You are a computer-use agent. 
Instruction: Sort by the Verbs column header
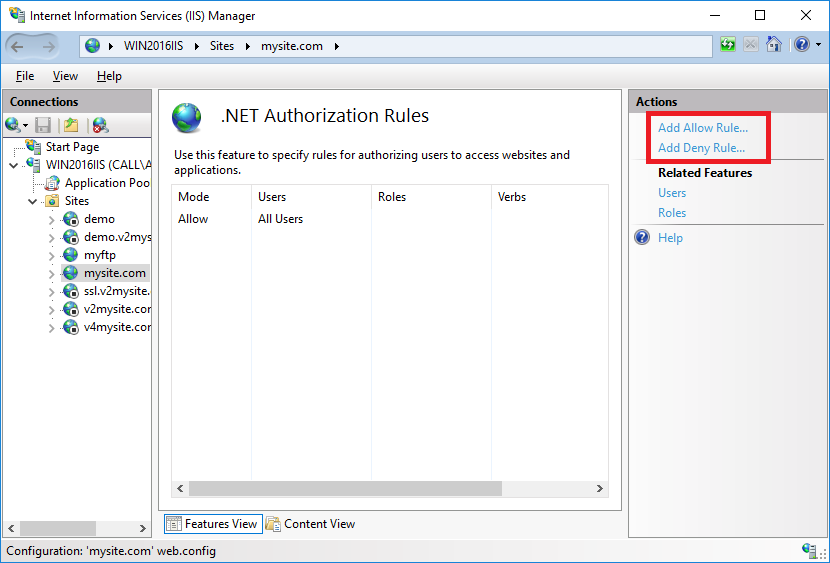coord(549,197)
